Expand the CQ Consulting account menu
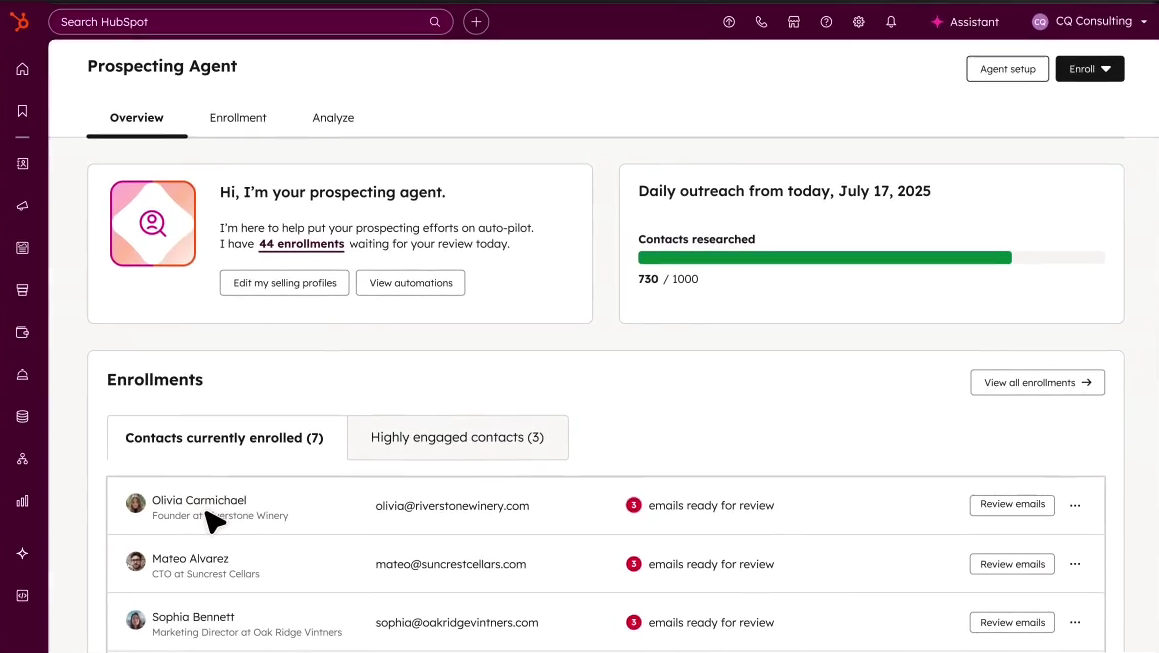Image resolution: width=1159 pixels, height=653 pixels. click(1090, 21)
